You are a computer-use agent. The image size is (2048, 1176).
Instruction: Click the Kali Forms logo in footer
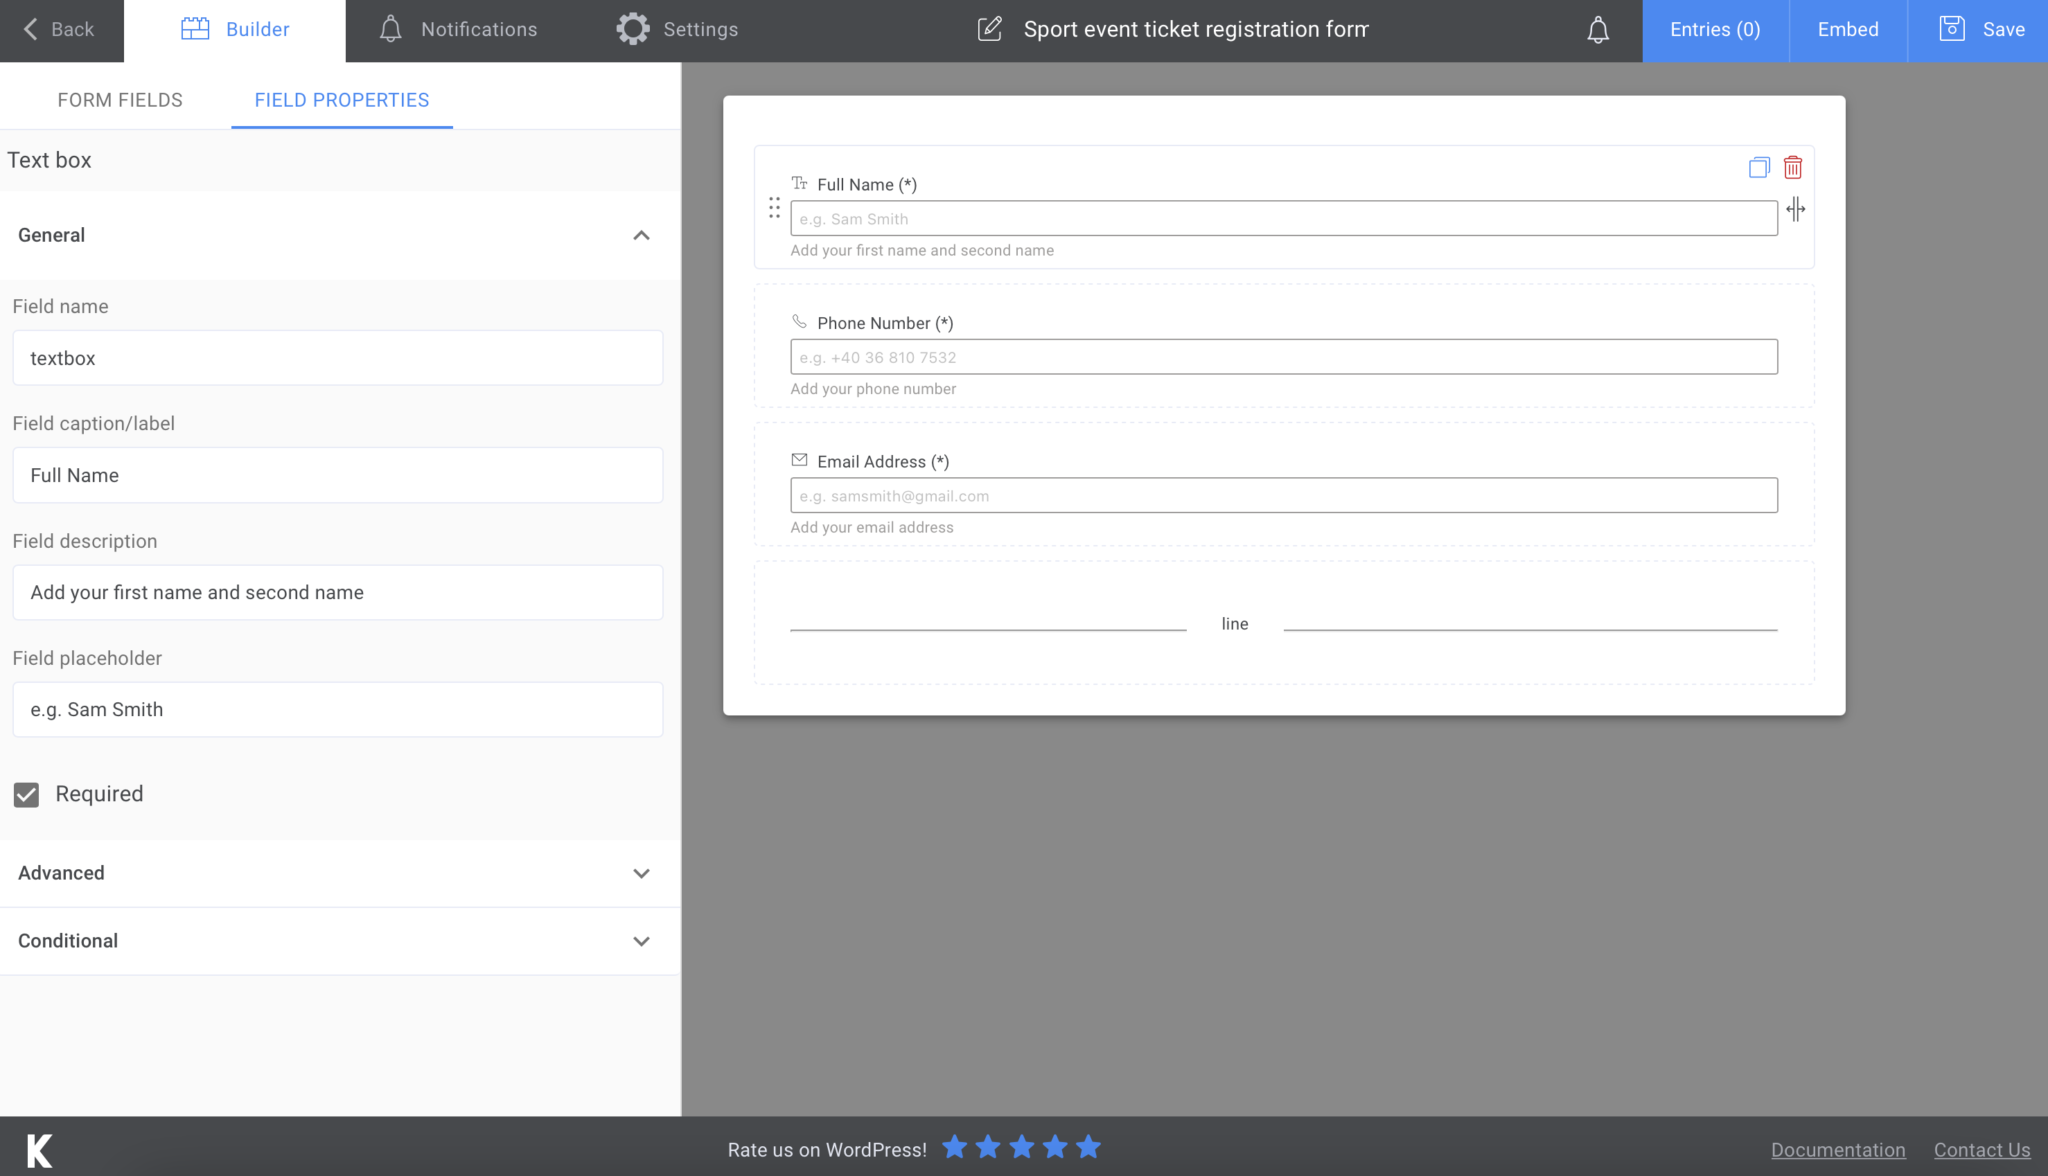38,1150
